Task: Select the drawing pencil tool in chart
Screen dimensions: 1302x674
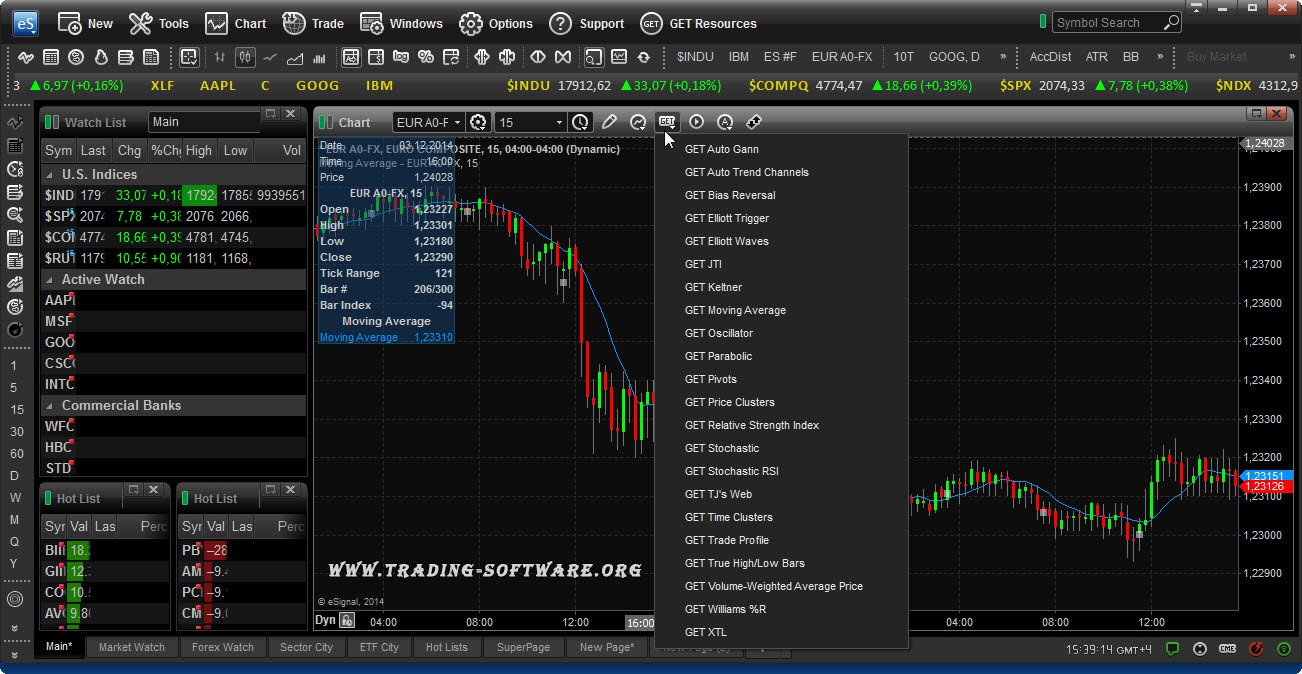Action: click(x=609, y=122)
